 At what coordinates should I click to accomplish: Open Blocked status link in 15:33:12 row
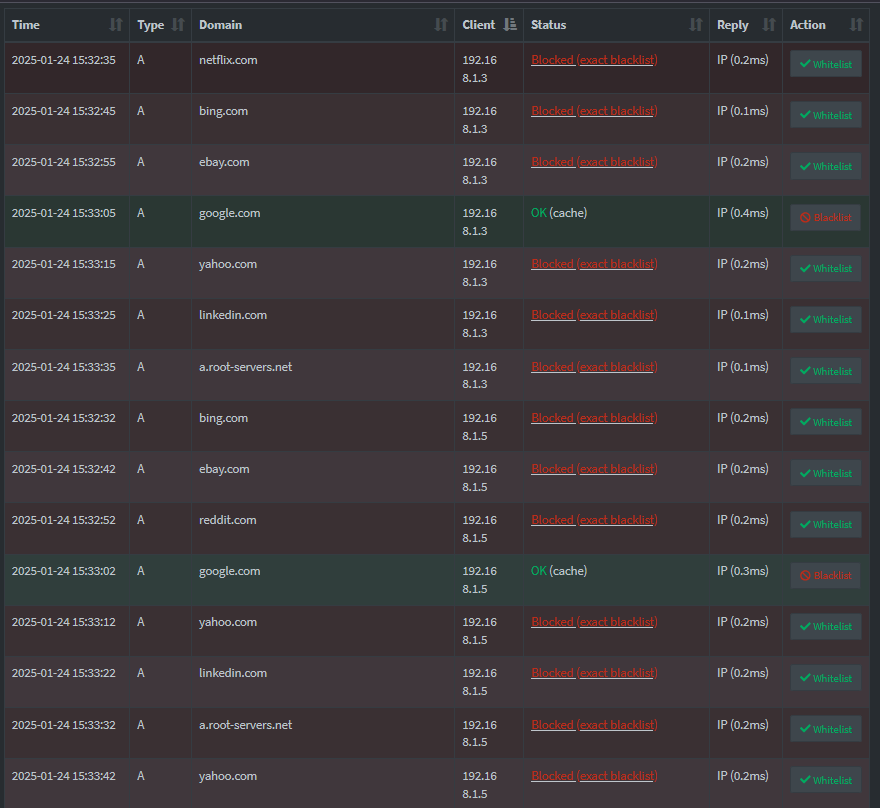594,622
